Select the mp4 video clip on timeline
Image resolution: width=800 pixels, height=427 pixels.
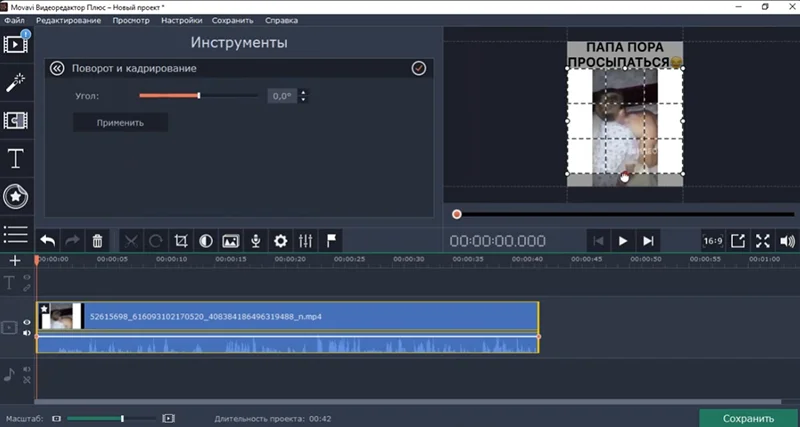pos(287,316)
